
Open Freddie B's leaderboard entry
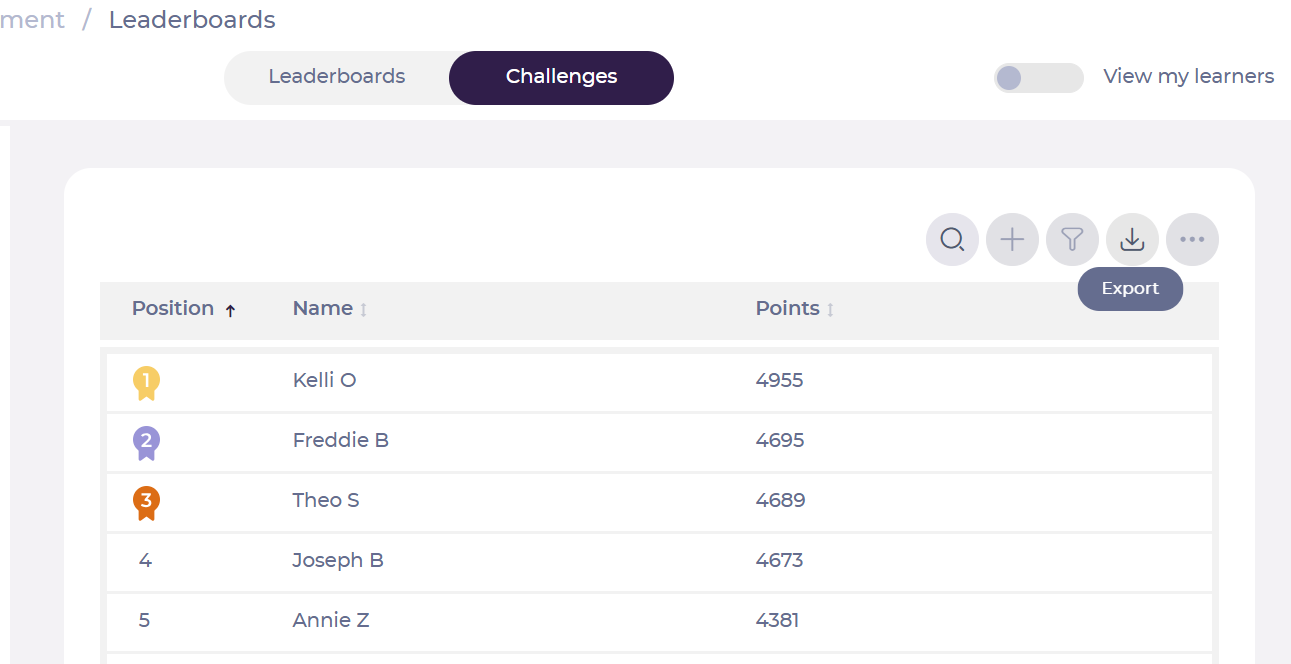pyautogui.click(x=659, y=441)
